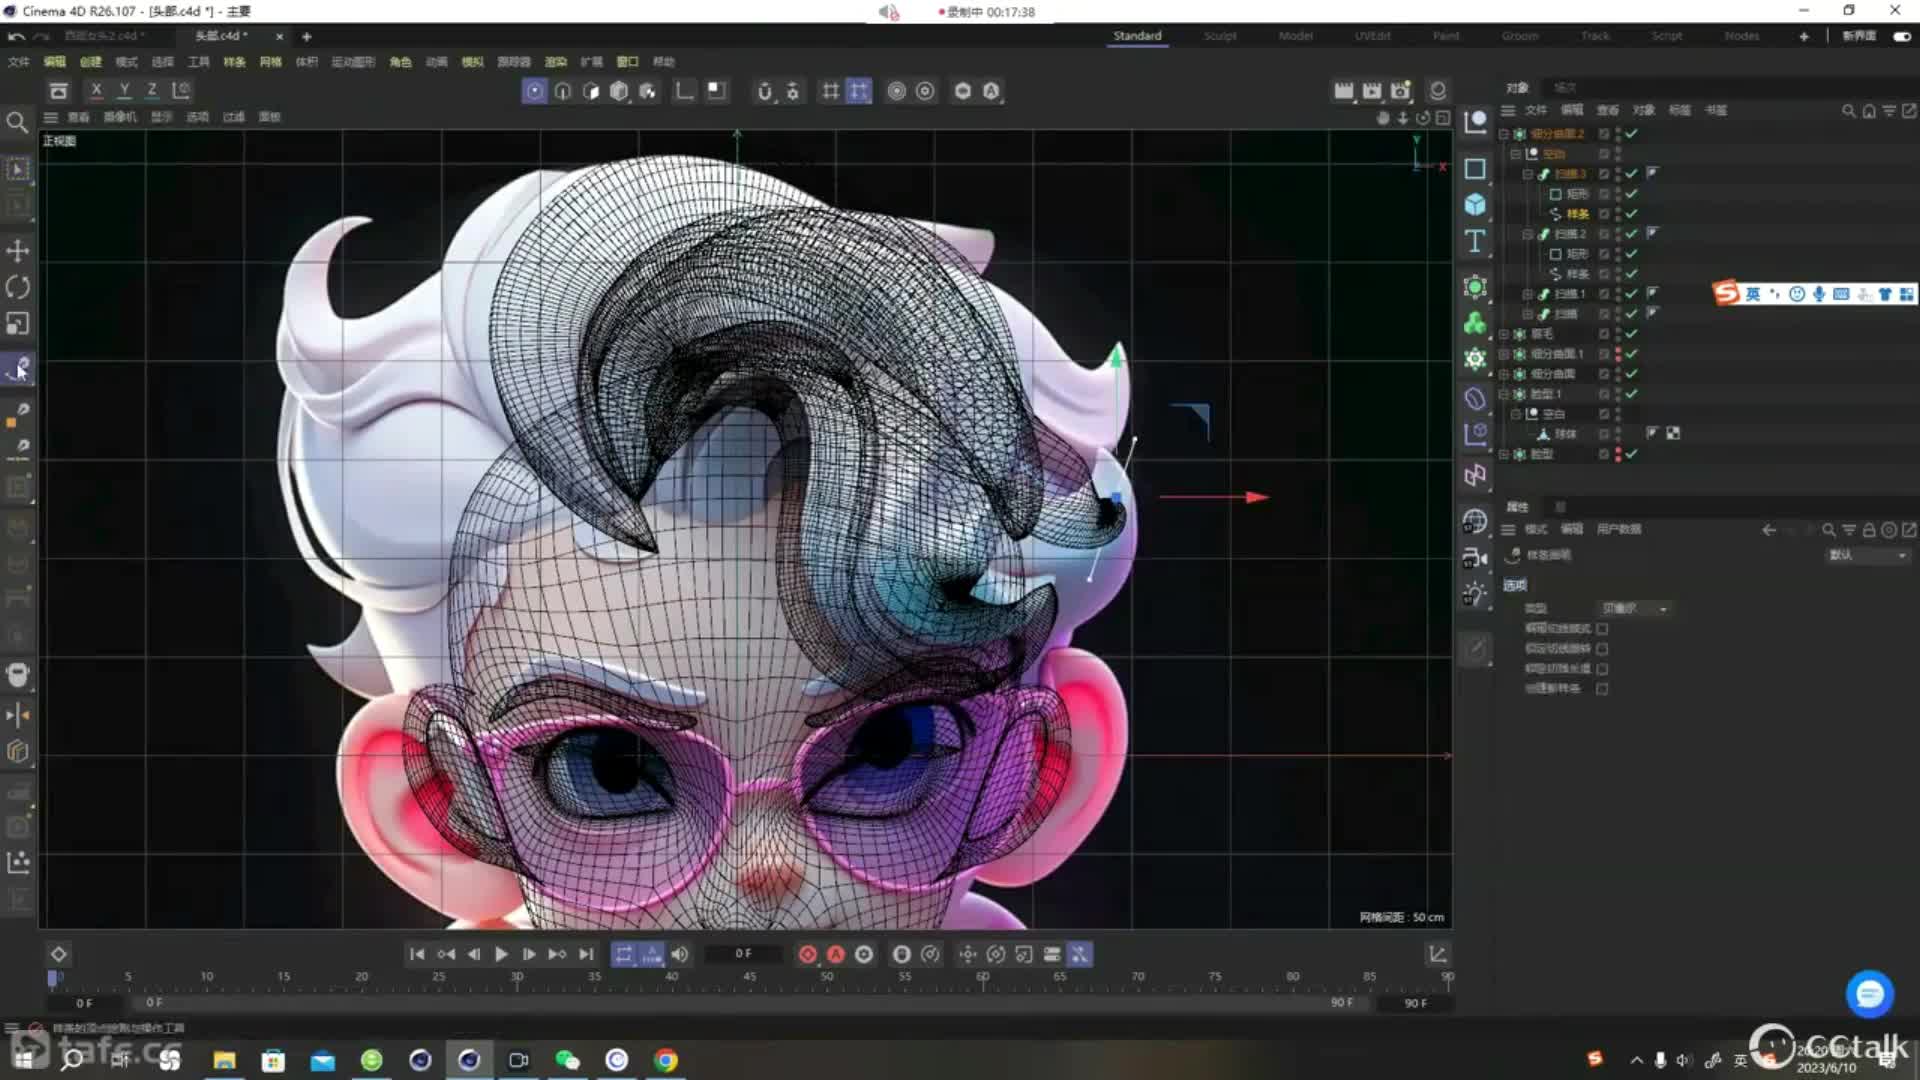1920x1080 pixels.
Task: Click the 选项 tab button in Attributes
Action: click(x=1515, y=586)
